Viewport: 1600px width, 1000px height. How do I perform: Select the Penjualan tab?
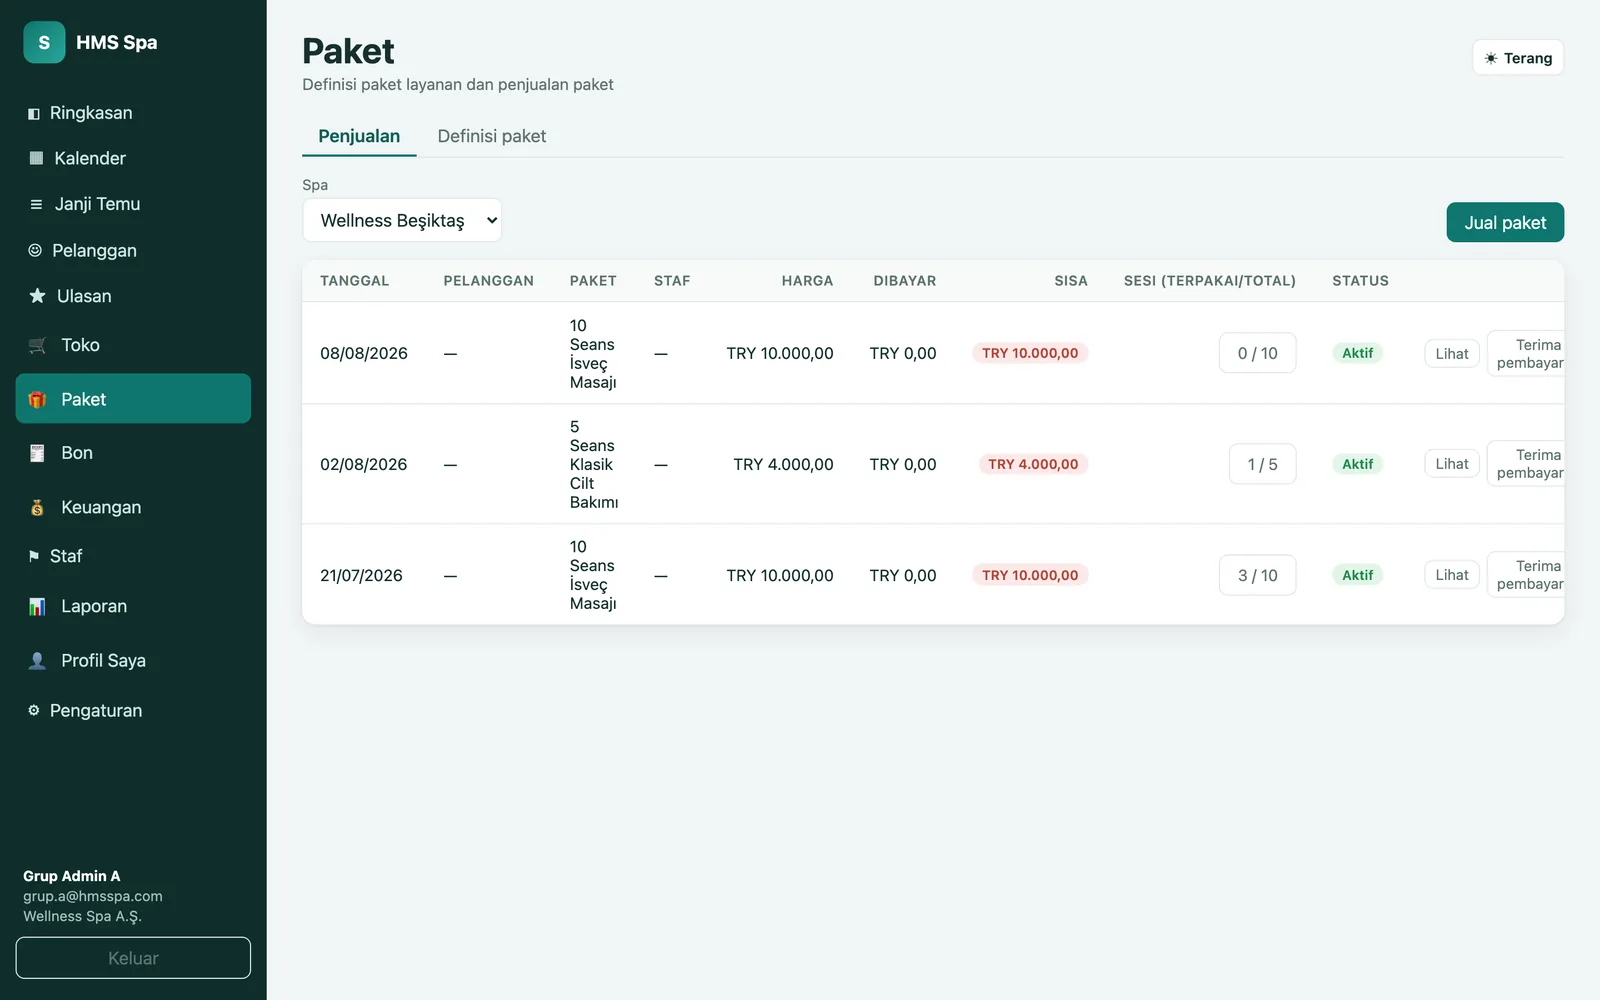tap(359, 136)
